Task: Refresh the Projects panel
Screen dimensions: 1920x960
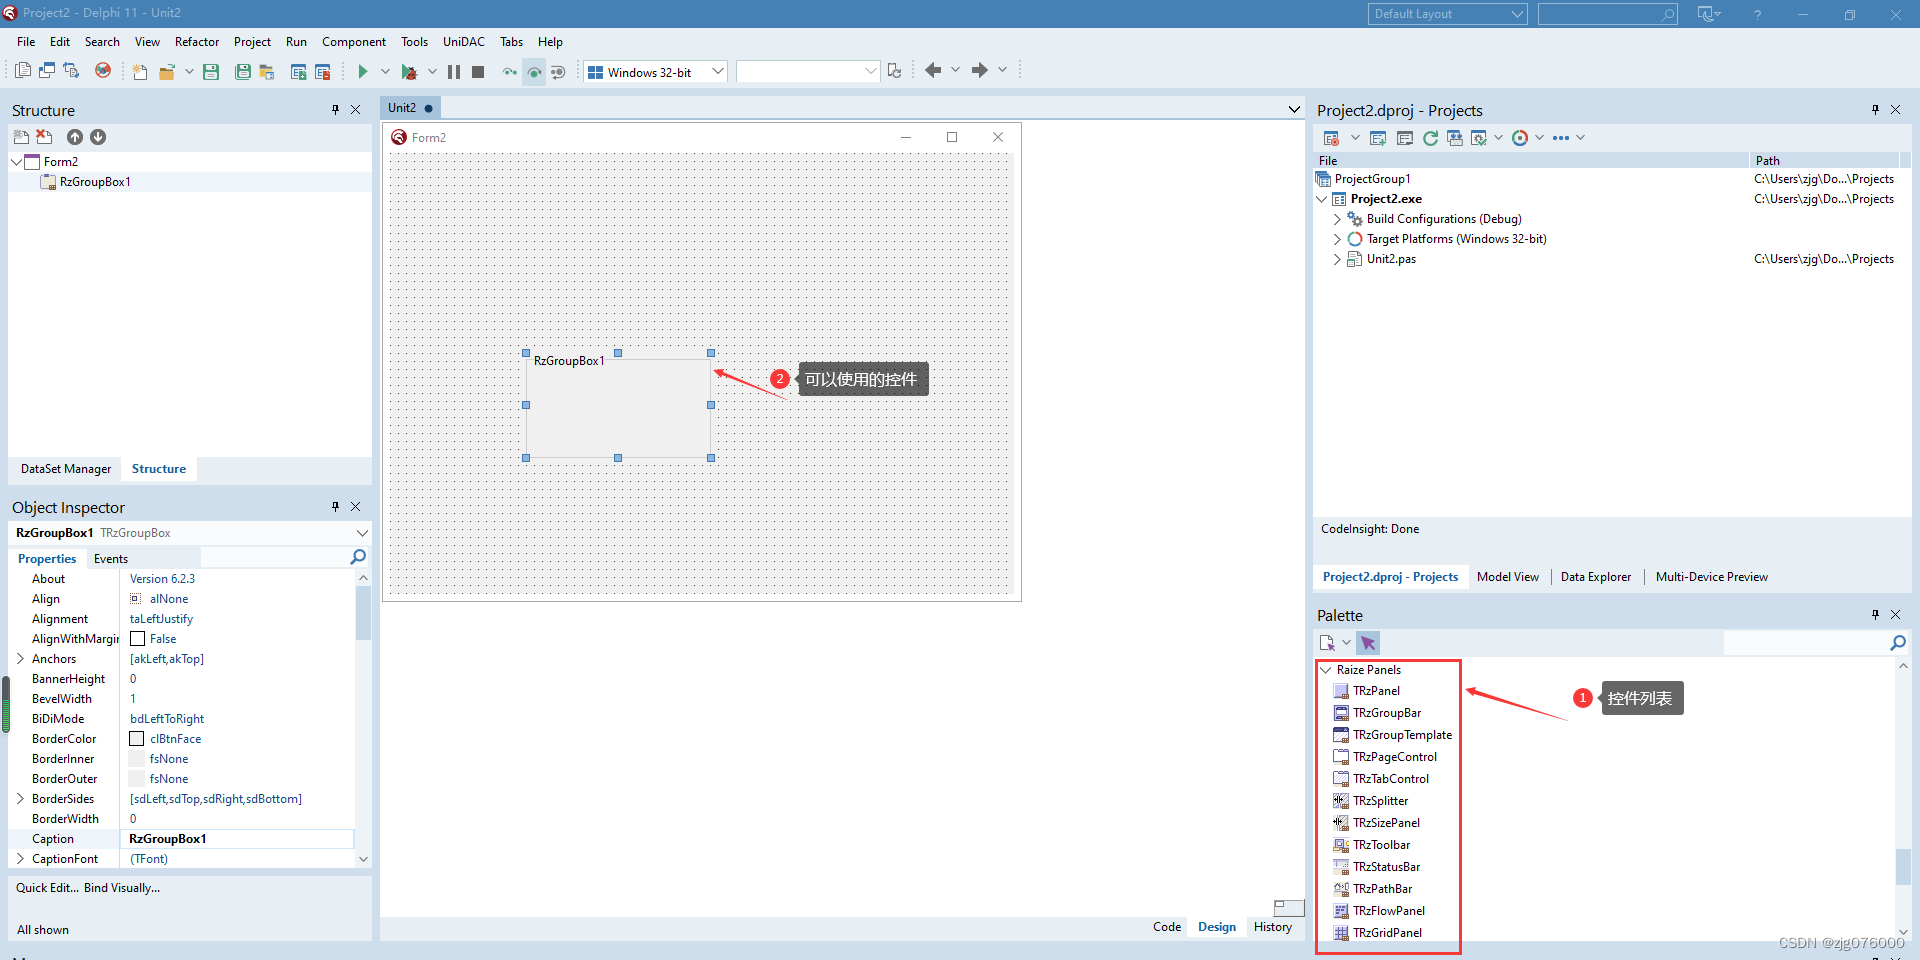Action: coord(1430,138)
